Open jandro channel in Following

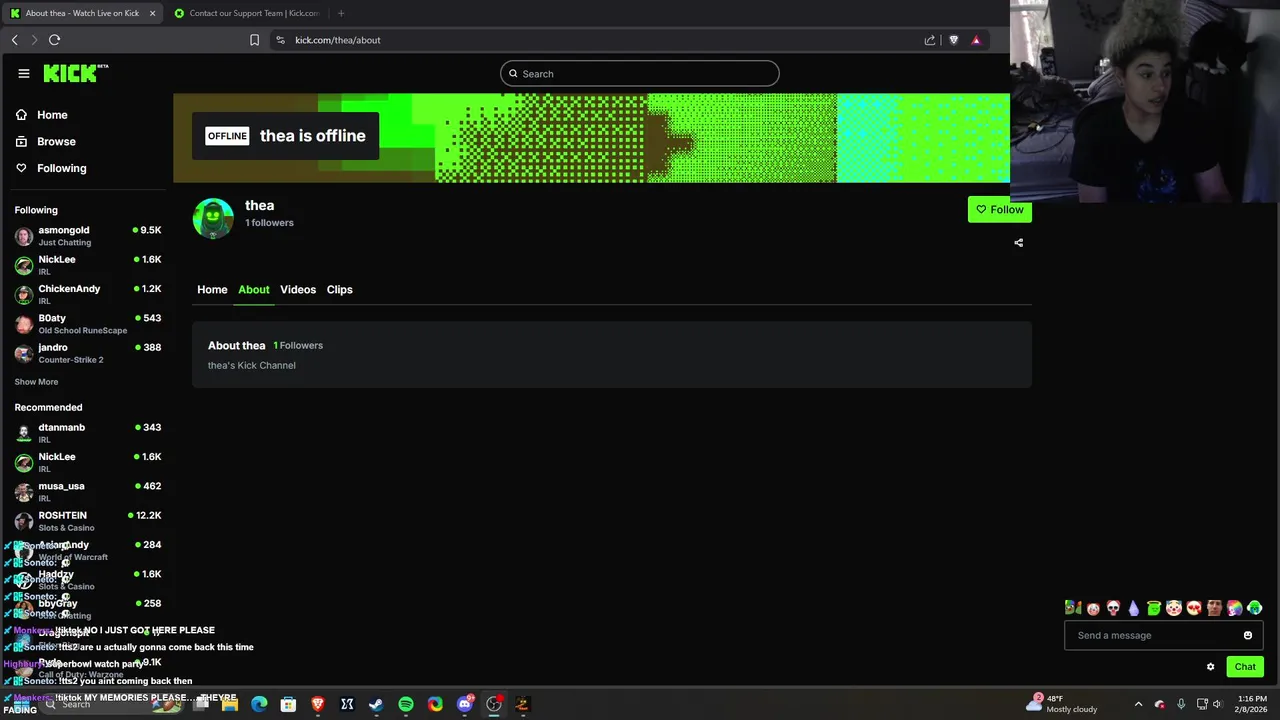click(88, 353)
